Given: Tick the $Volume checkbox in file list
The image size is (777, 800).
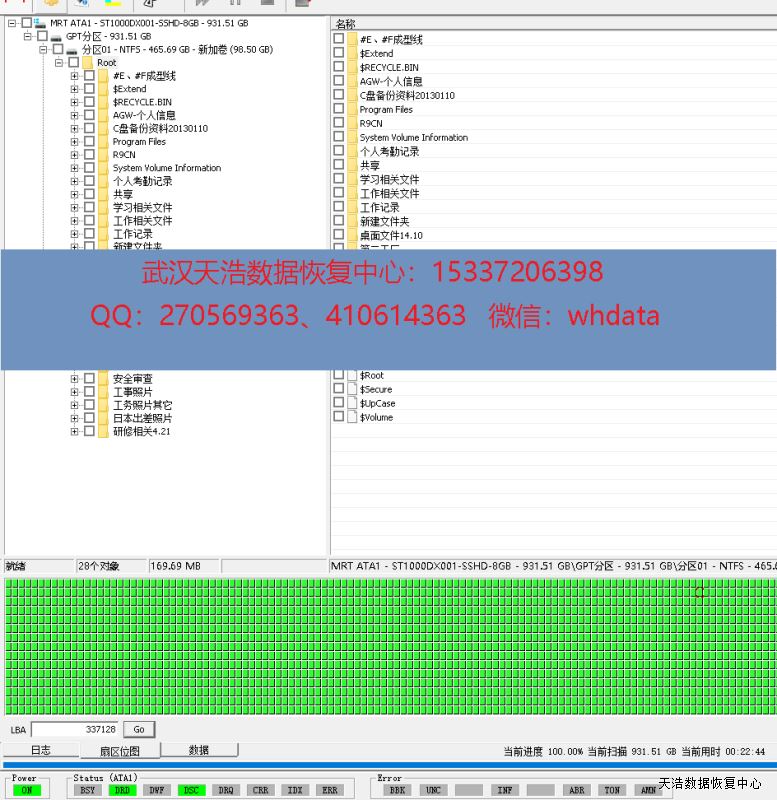Looking at the screenshot, I should pos(338,417).
